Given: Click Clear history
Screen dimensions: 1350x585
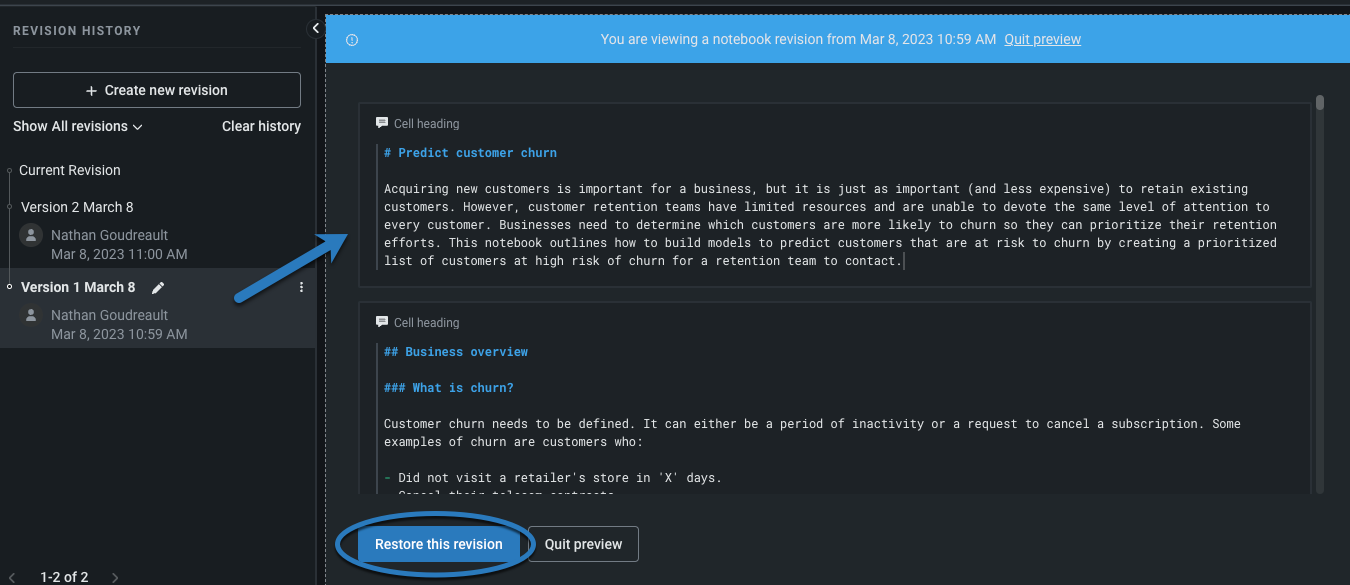Looking at the screenshot, I should 261,127.
